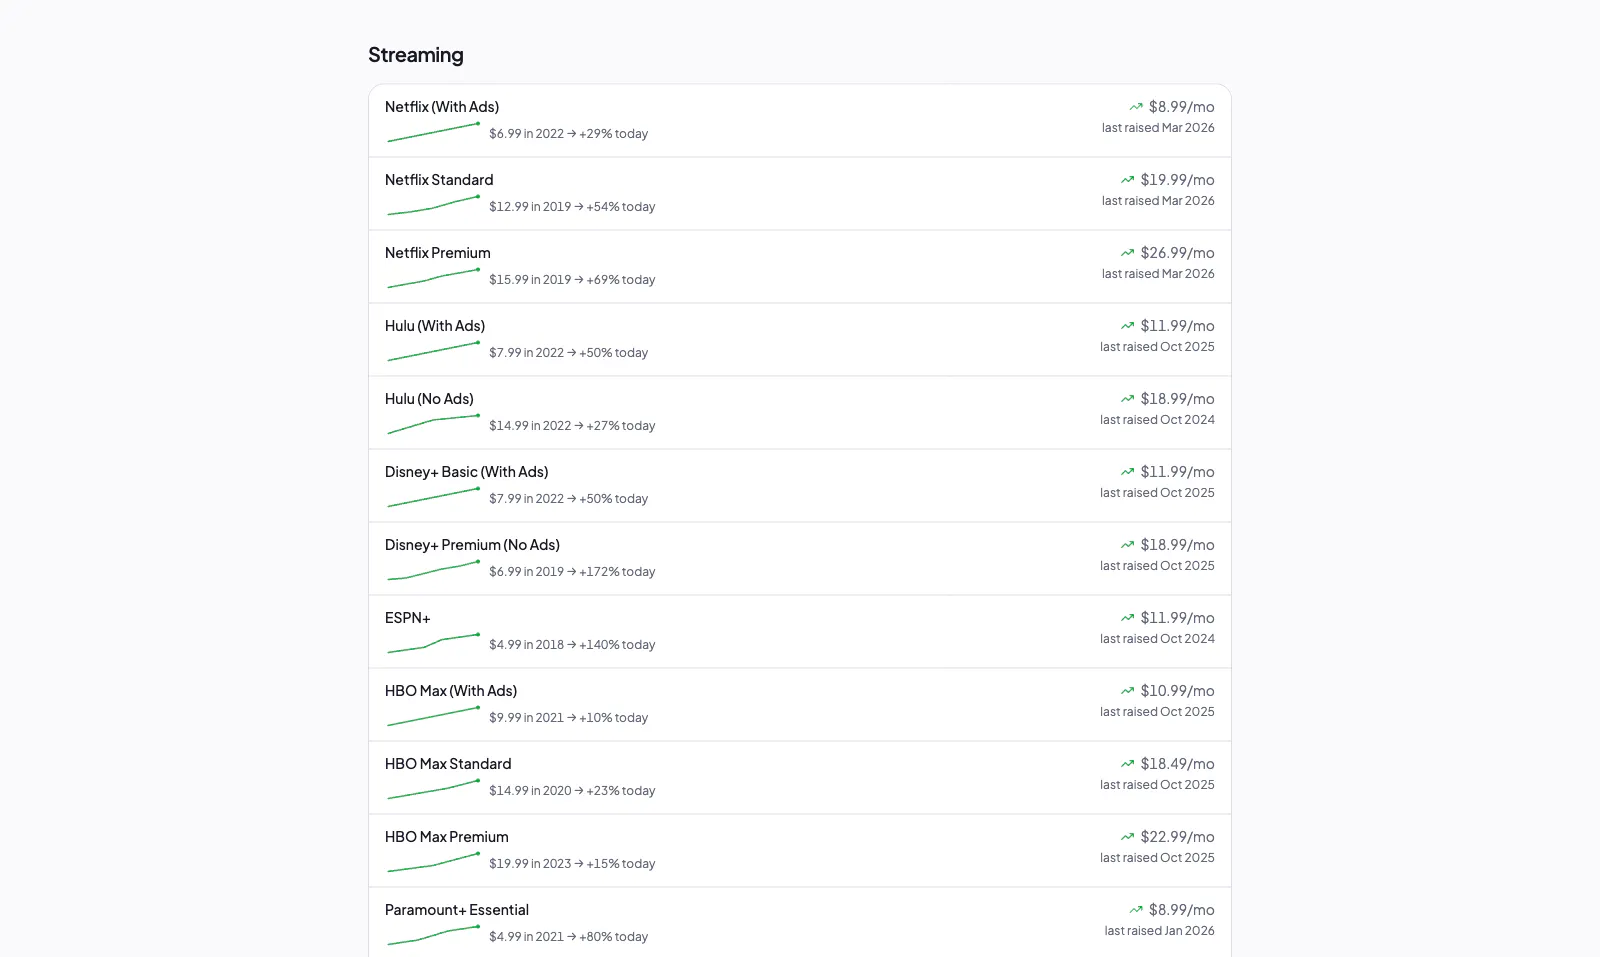Viewport: 1600px width, 957px height.
Task: Select the Disney+ Premium (No Ads) entry
Action: [x=800, y=559]
